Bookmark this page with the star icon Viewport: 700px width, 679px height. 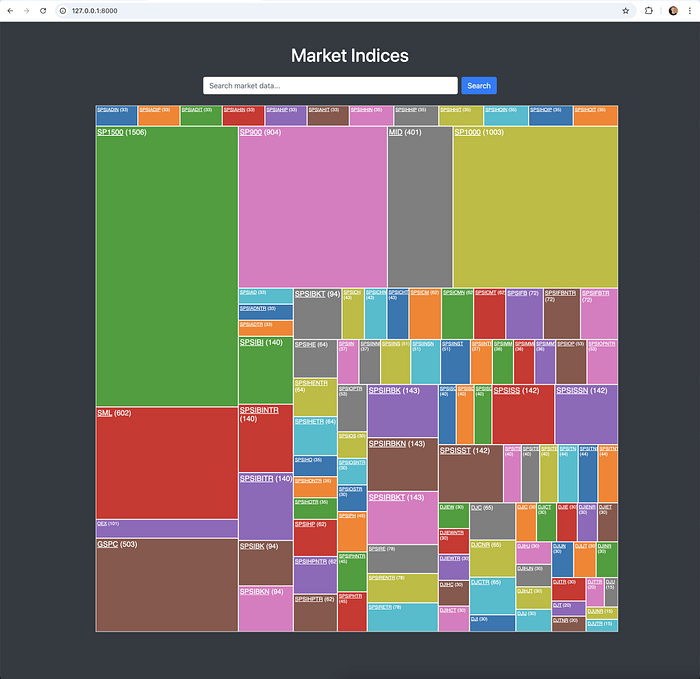click(625, 11)
